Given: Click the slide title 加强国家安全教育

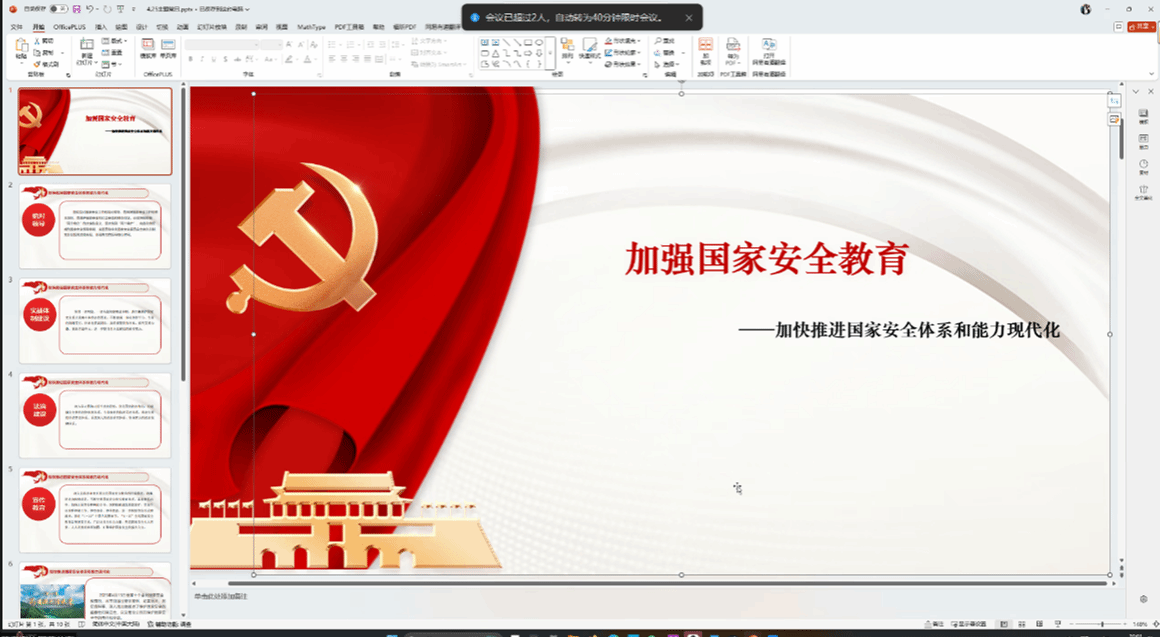Looking at the screenshot, I should pos(767,258).
